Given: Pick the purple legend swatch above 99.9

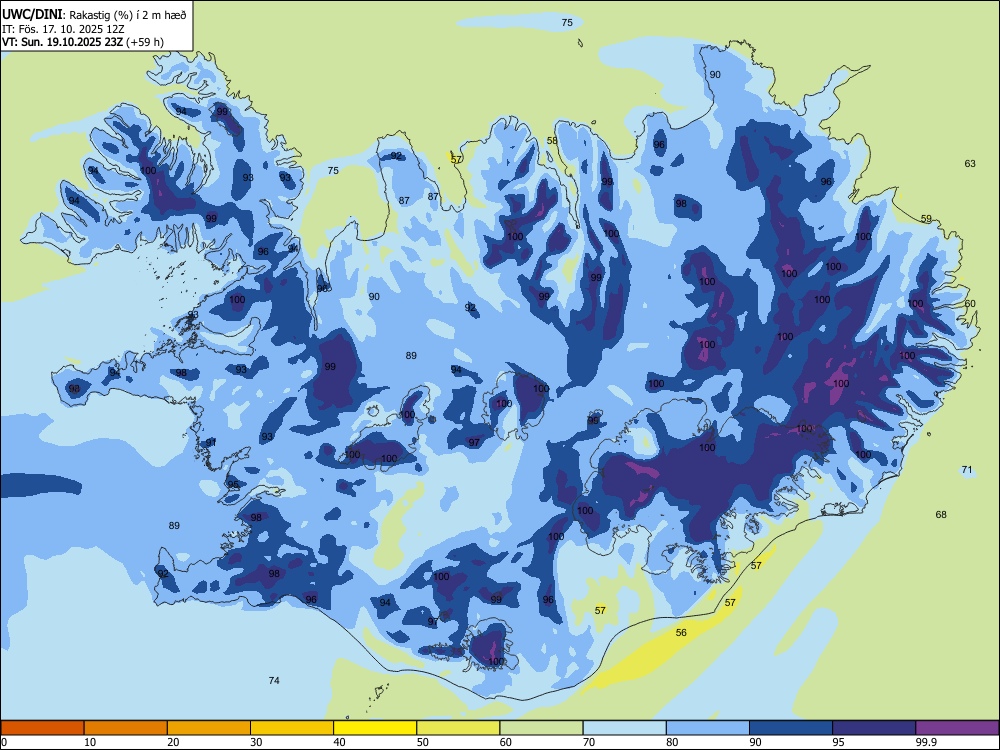Looking at the screenshot, I should [x=957, y=728].
